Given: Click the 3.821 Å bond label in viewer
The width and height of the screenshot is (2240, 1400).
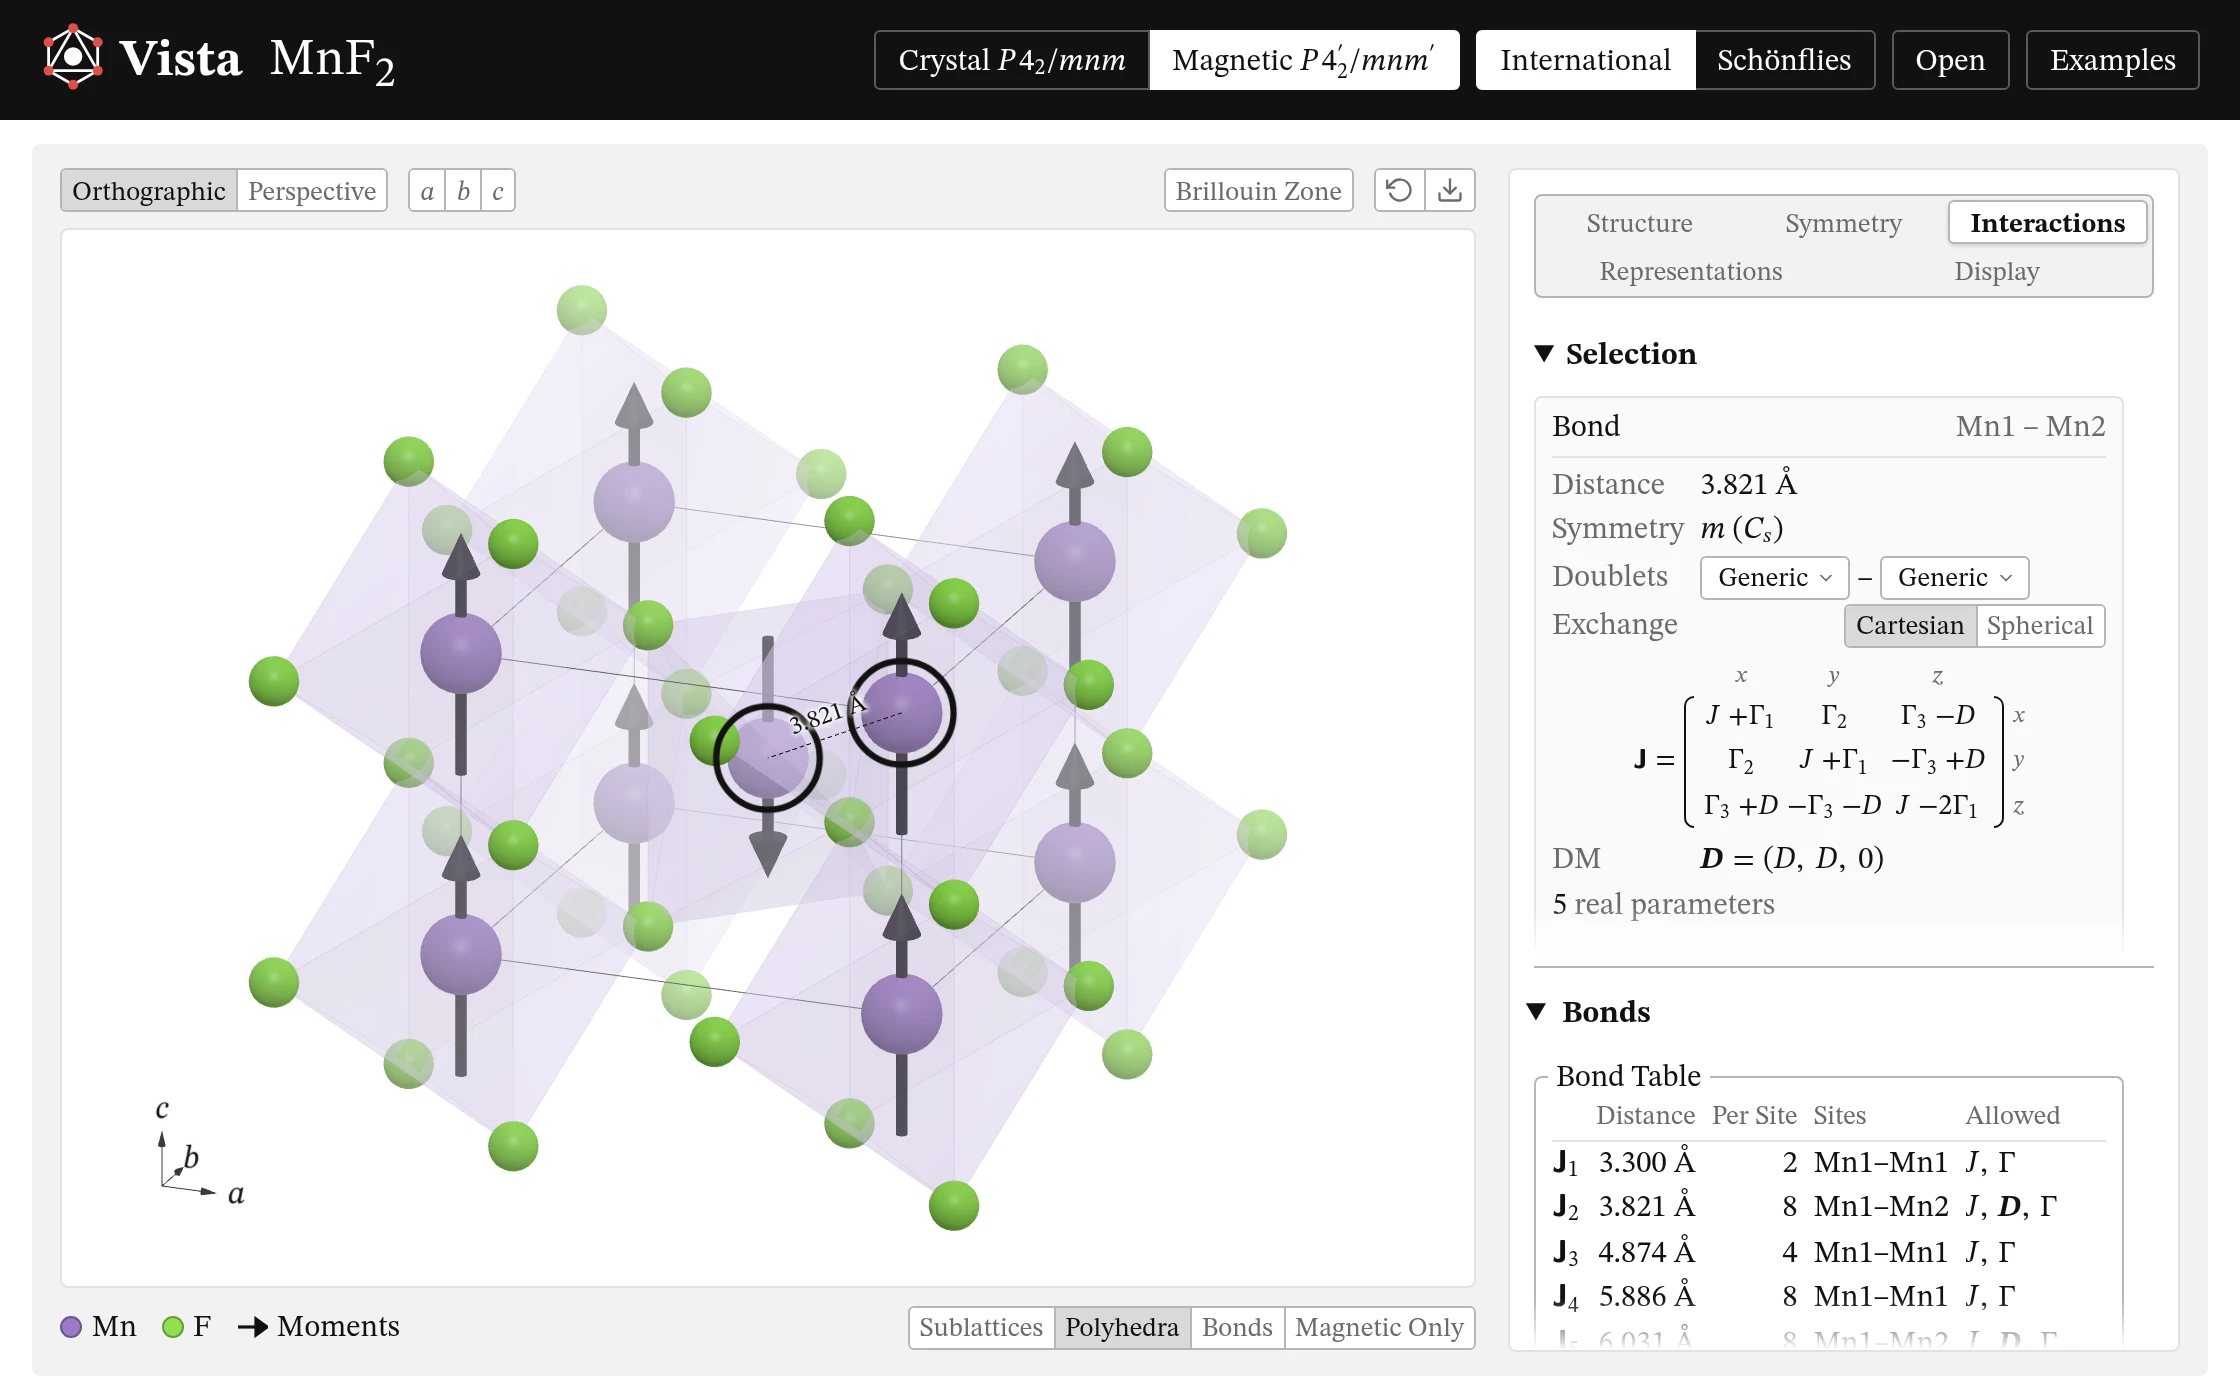Looking at the screenshot, I should pyautogui.click(x=827, y=715).
